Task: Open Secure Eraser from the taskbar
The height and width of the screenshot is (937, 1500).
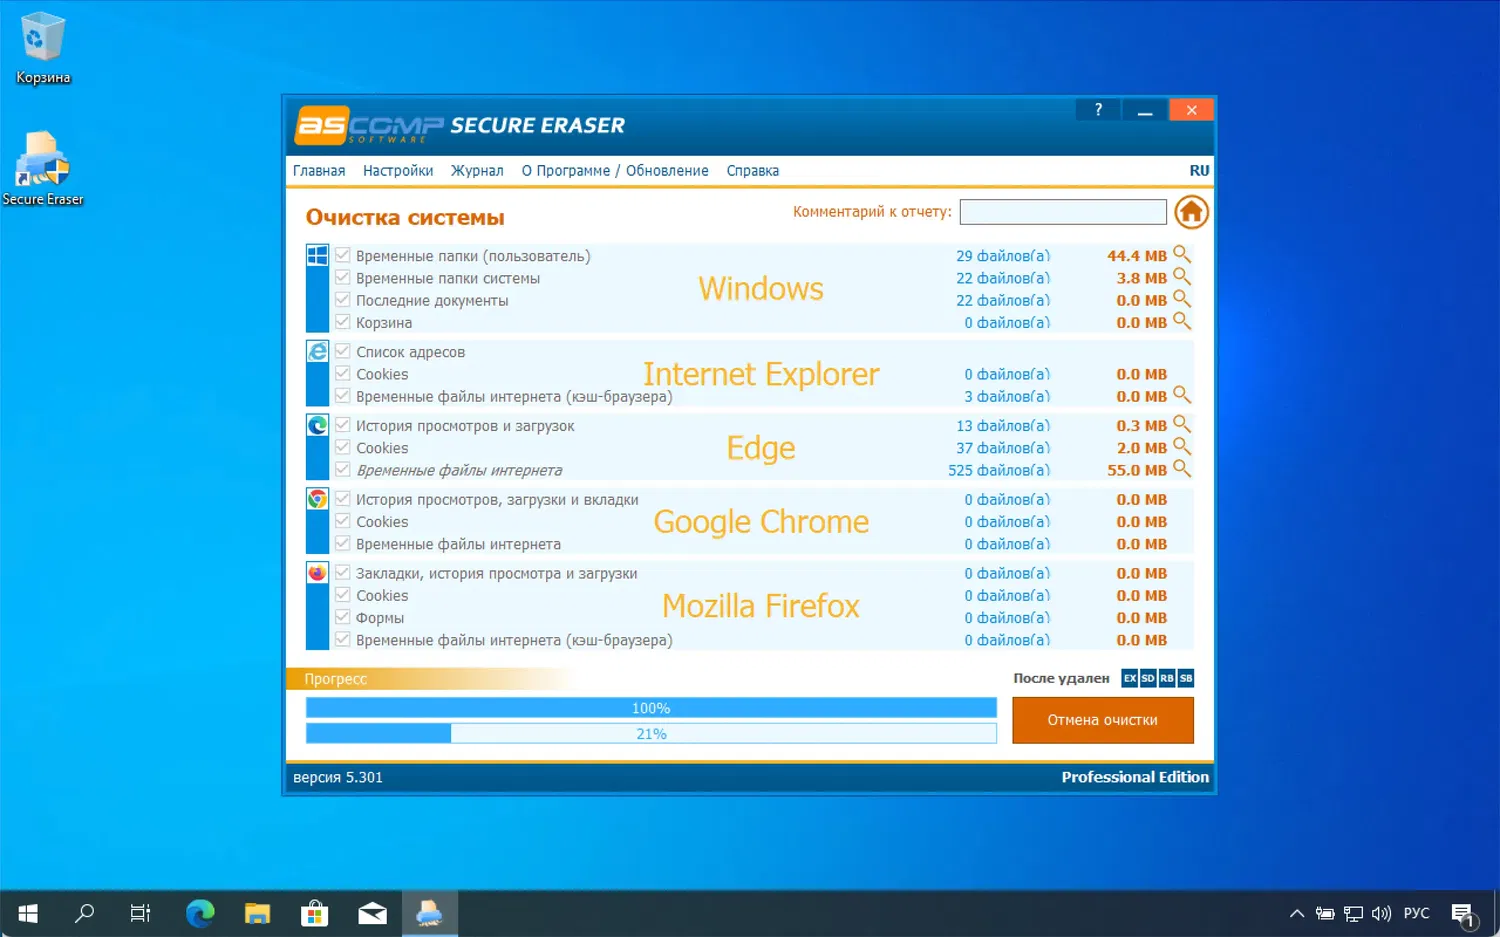Action: pos(429,913)
